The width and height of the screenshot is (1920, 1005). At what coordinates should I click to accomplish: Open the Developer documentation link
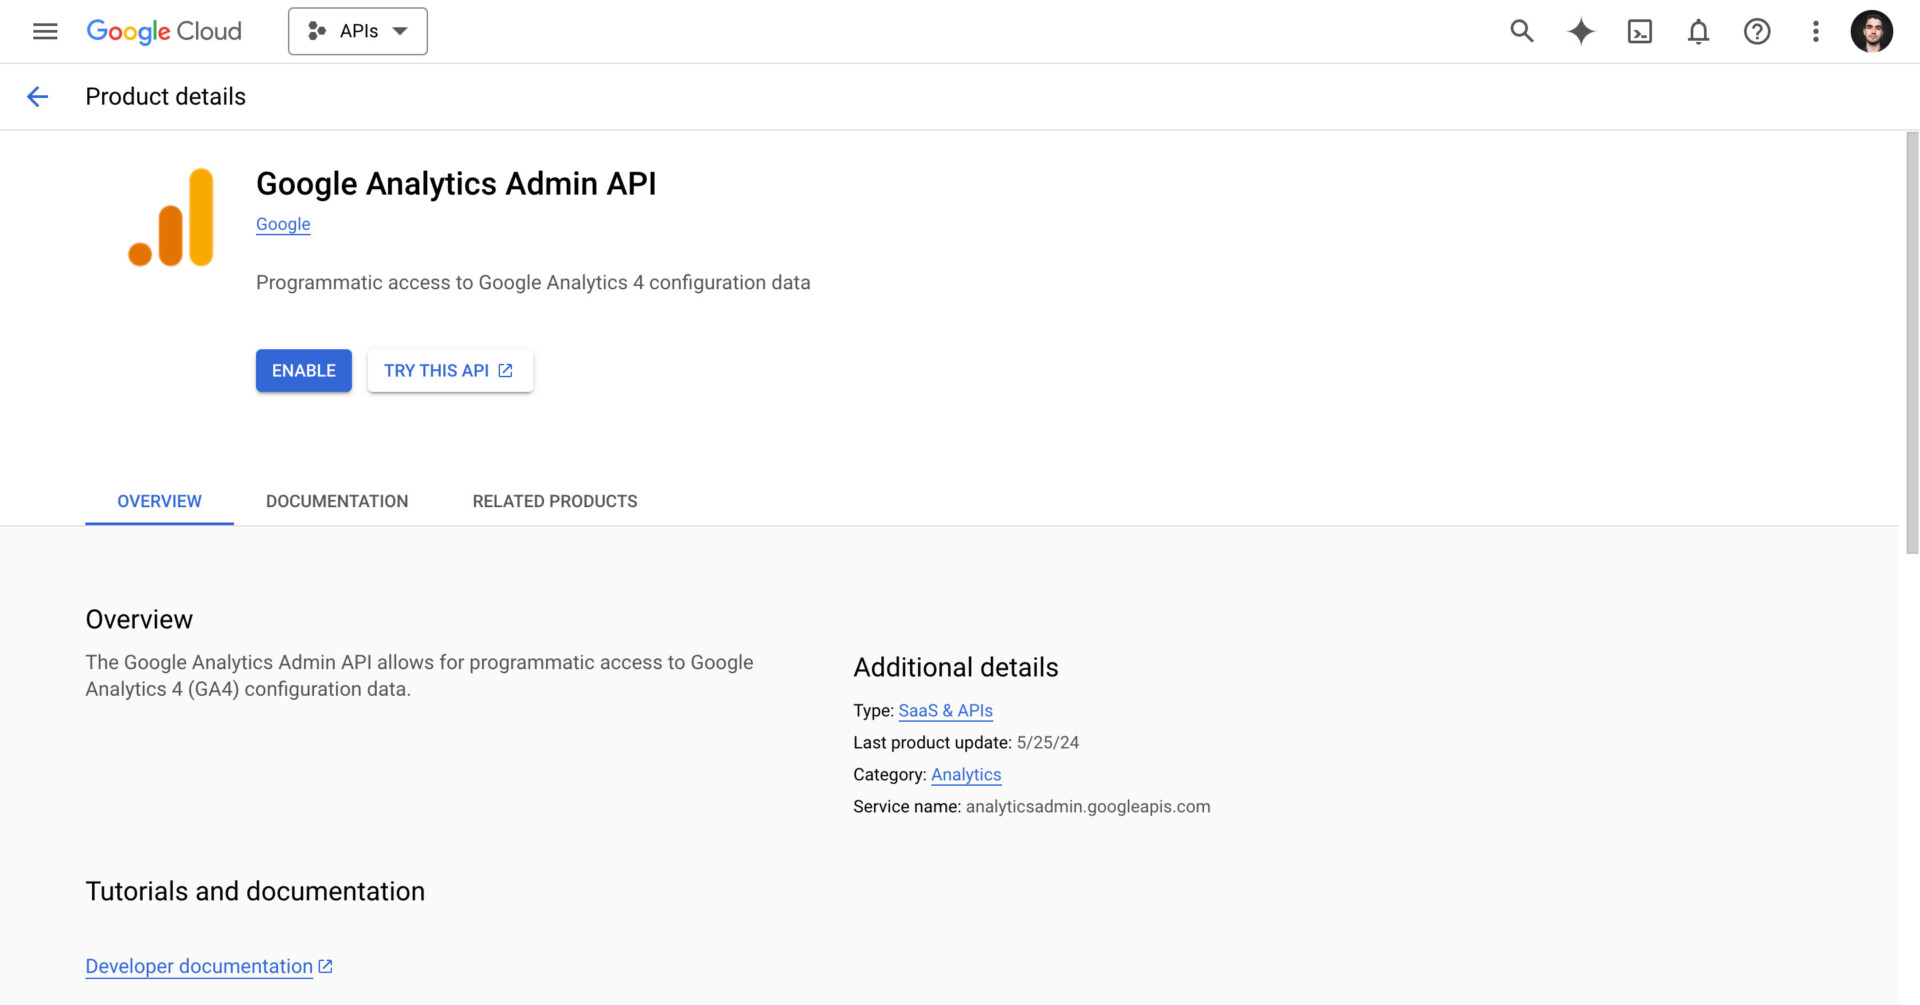click(x=199, y=966)
